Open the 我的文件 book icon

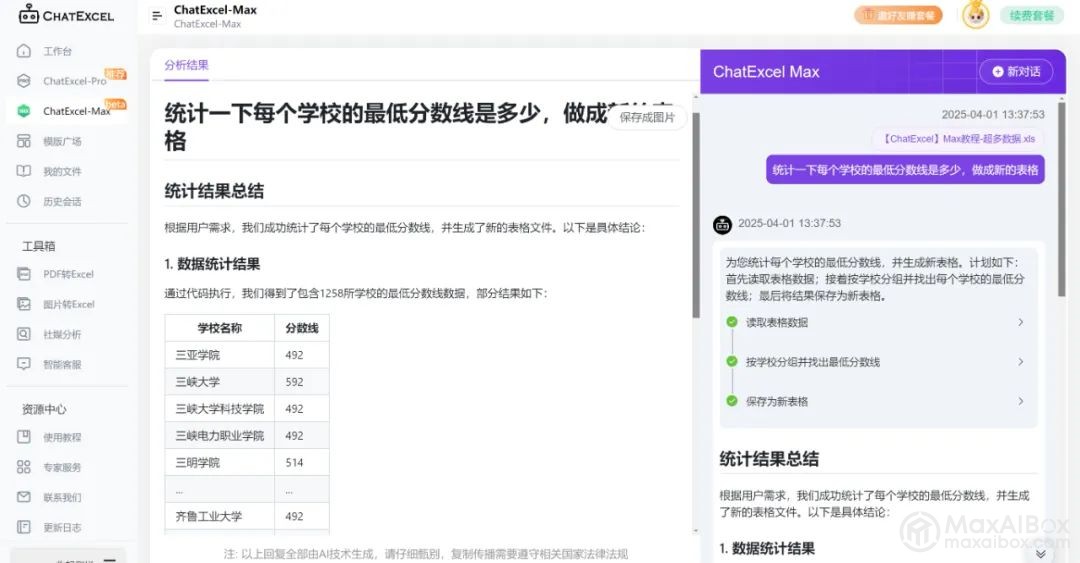click(x=24, y=171)
